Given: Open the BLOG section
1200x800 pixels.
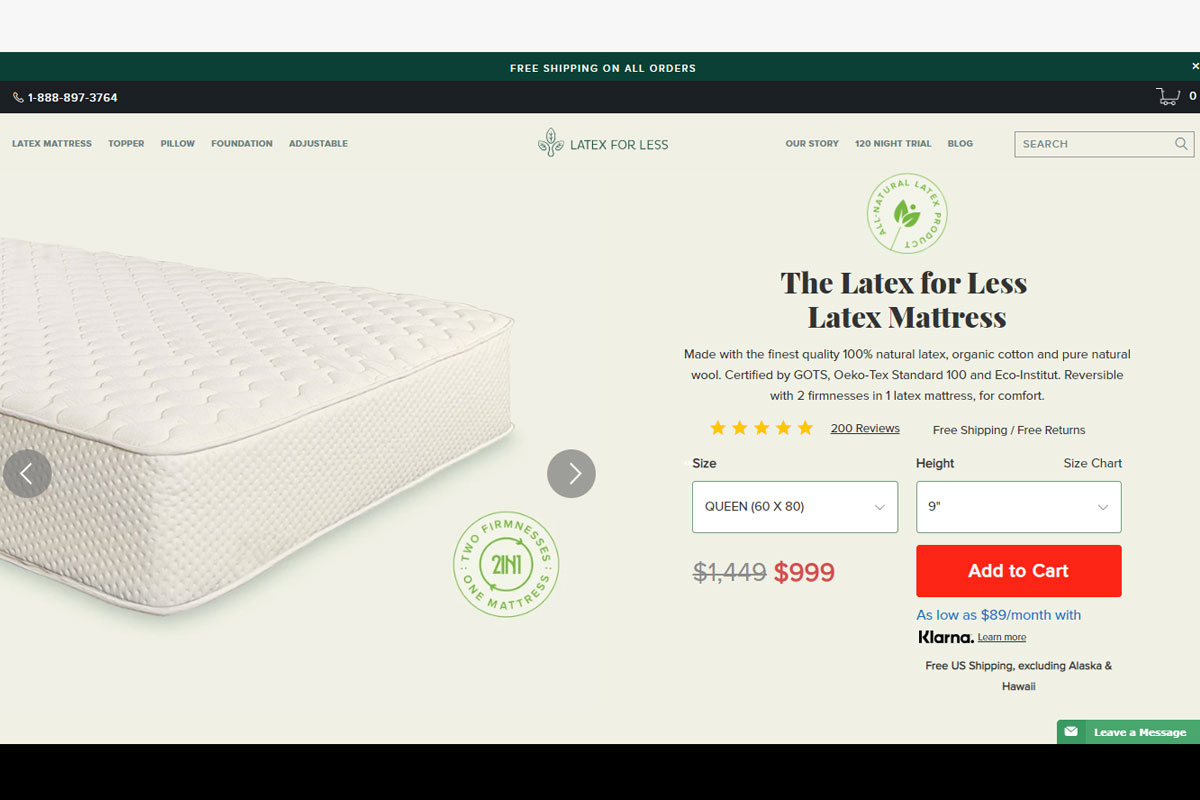Looking at the screenshot, I should click(x=959, y=143).
